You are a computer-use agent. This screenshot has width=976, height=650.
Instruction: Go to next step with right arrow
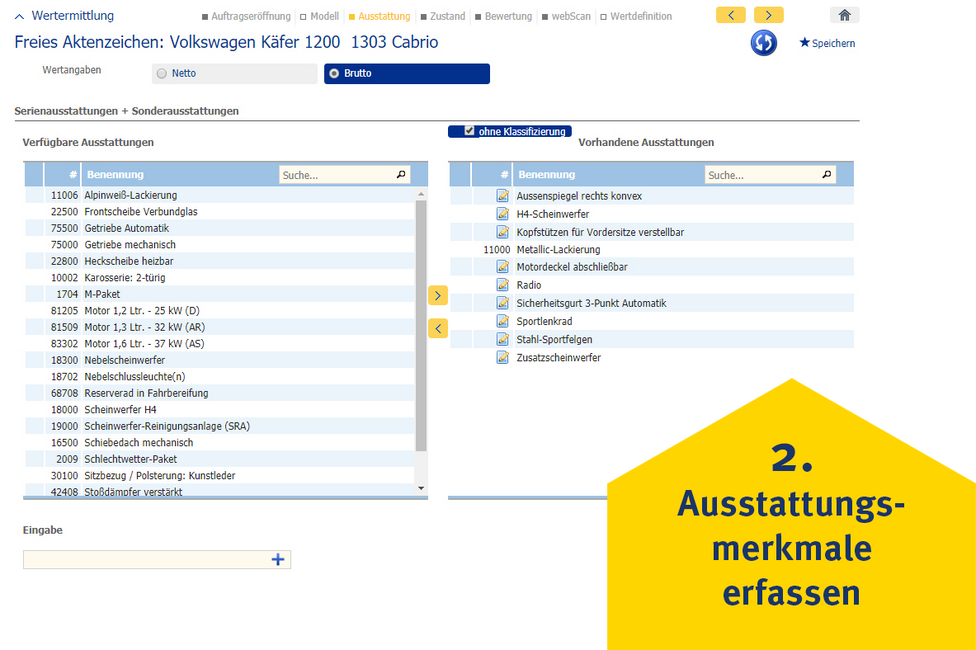[769, 15]
